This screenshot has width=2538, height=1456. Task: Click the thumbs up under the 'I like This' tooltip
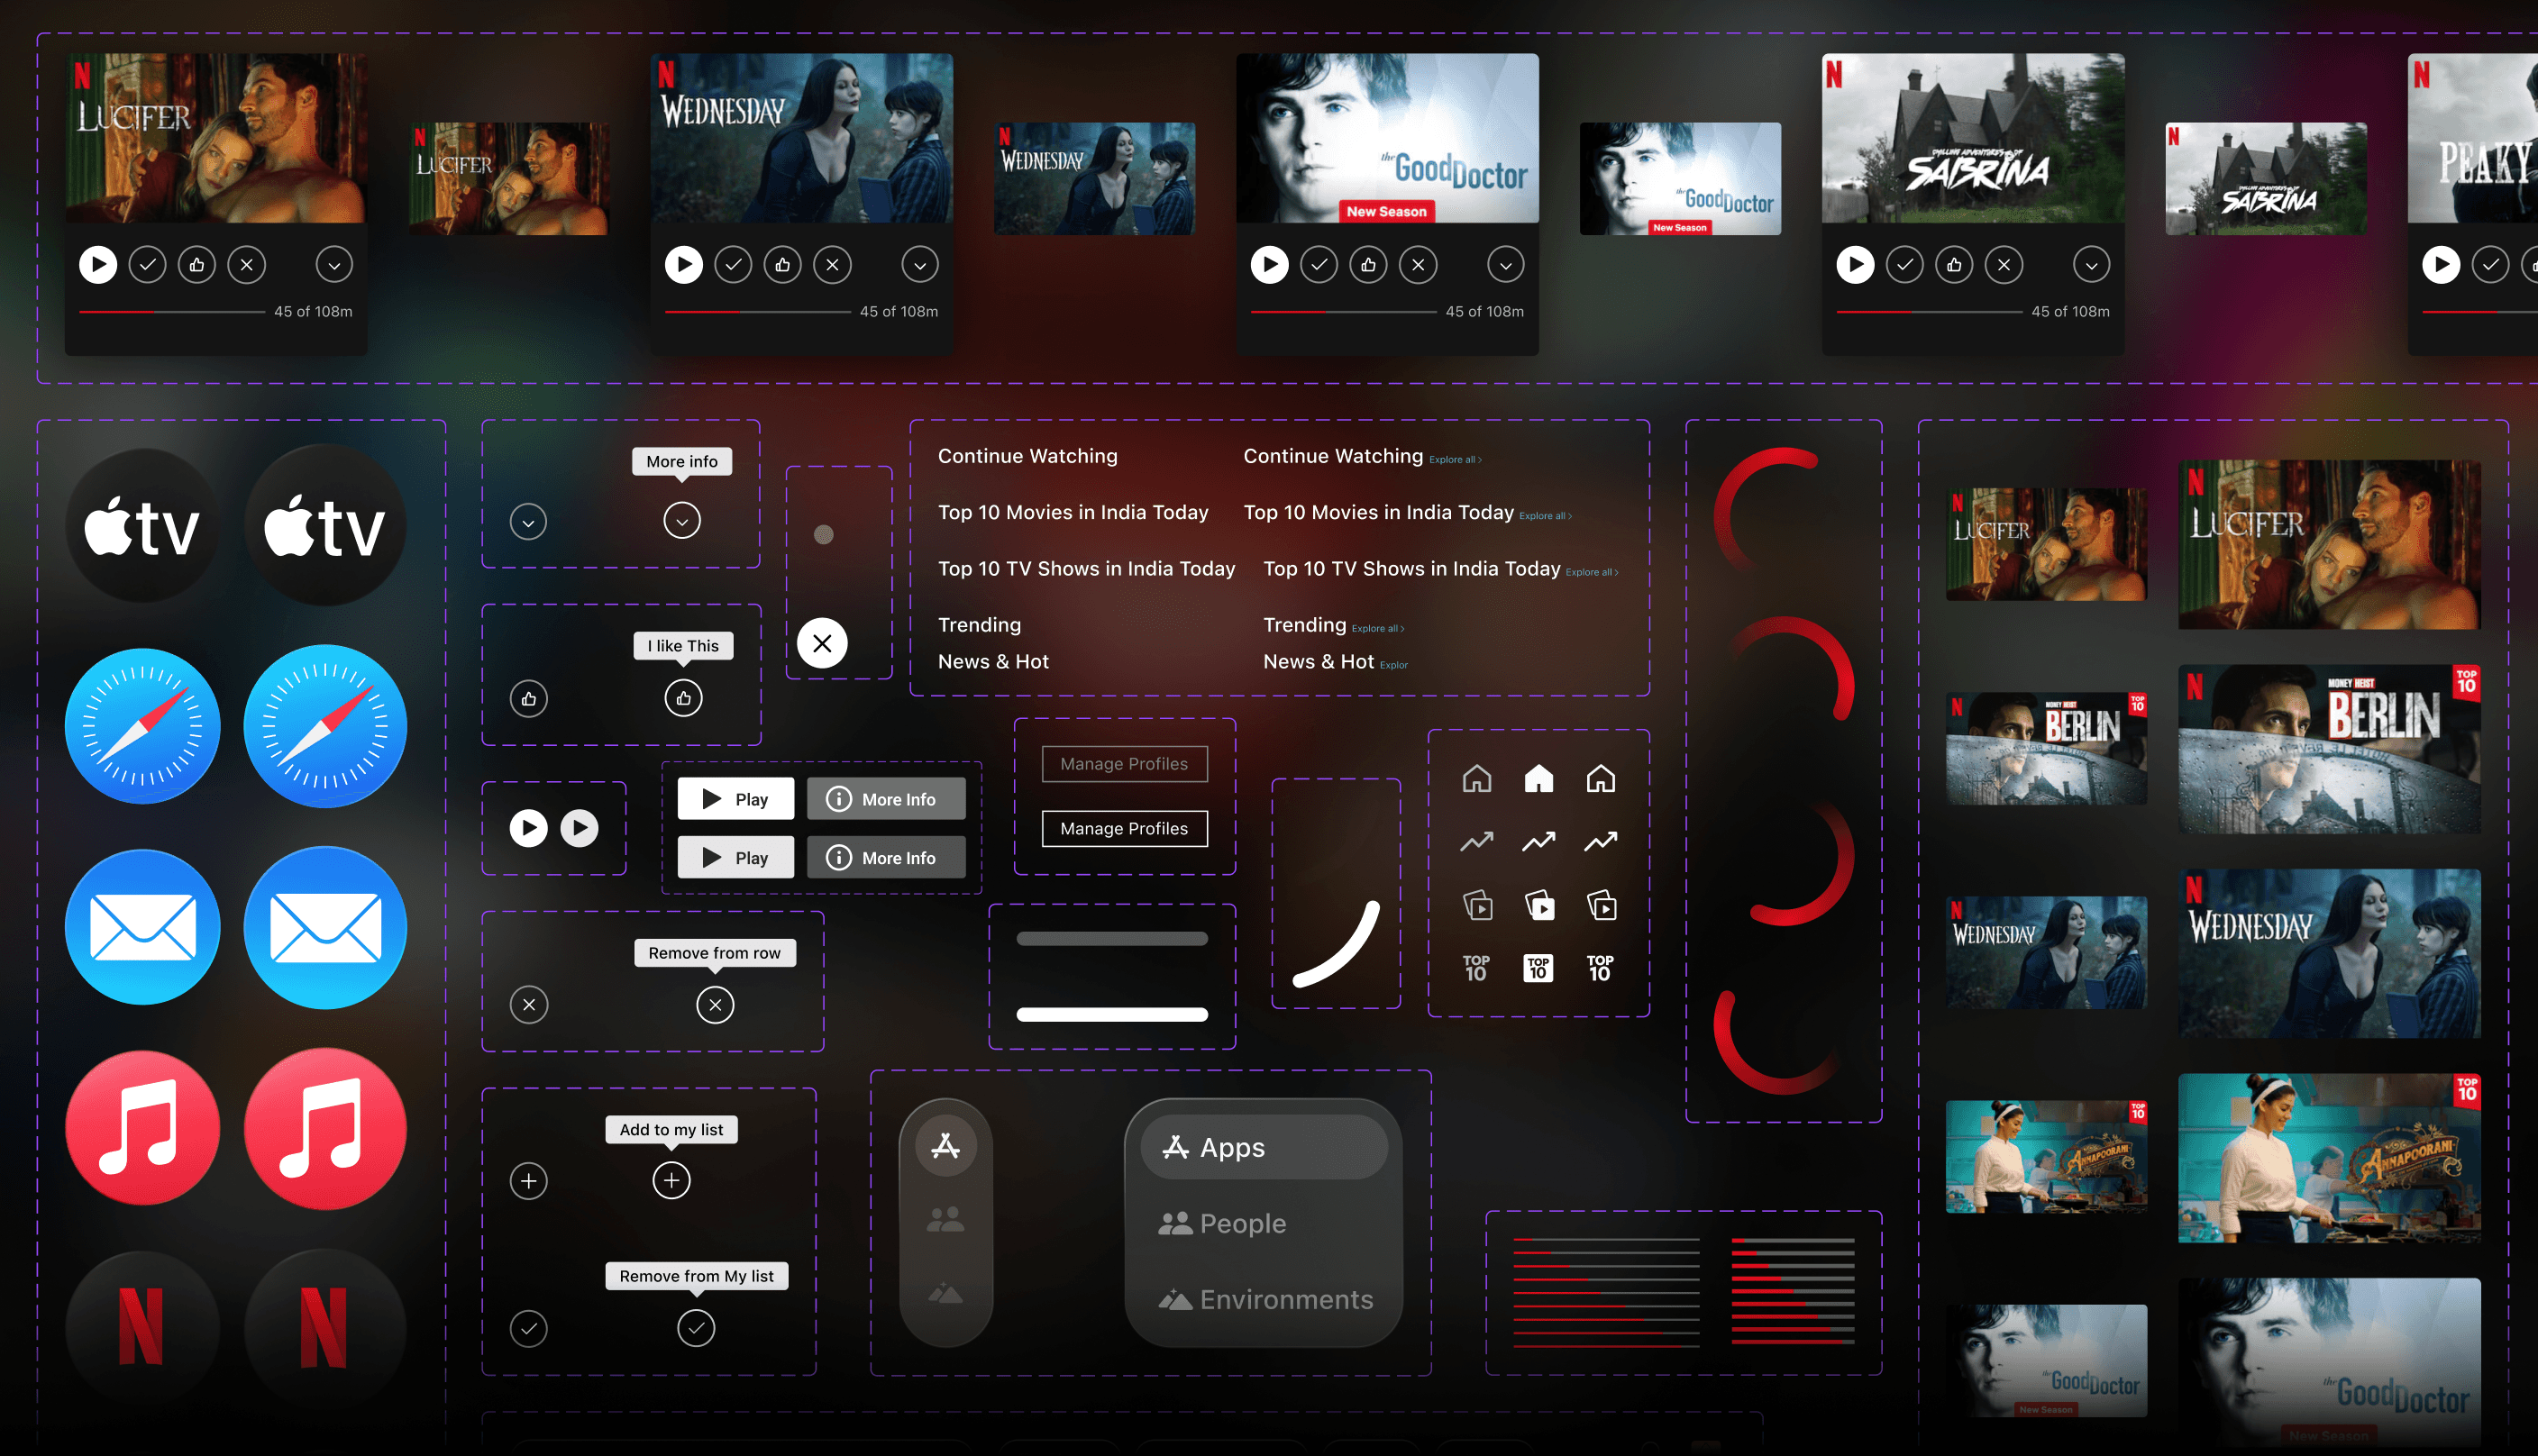[x=683, y=698]
